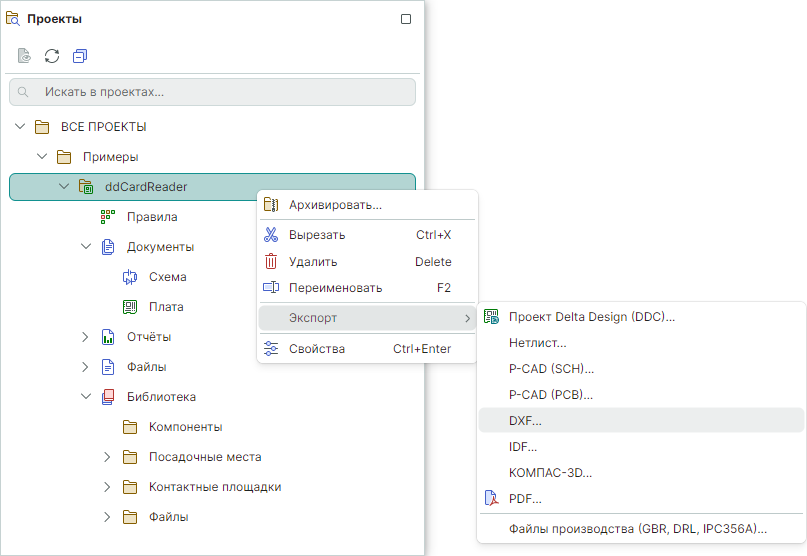Click the refresh projects icon
Screen dimensions: 807x556
coord(52,56)
